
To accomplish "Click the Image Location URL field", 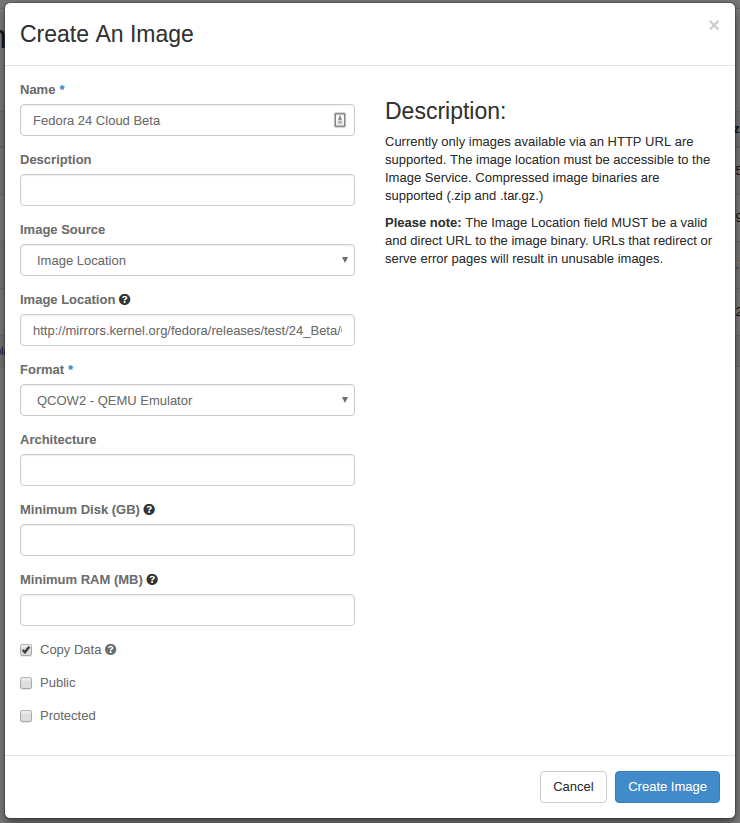I will coord(187,330).
